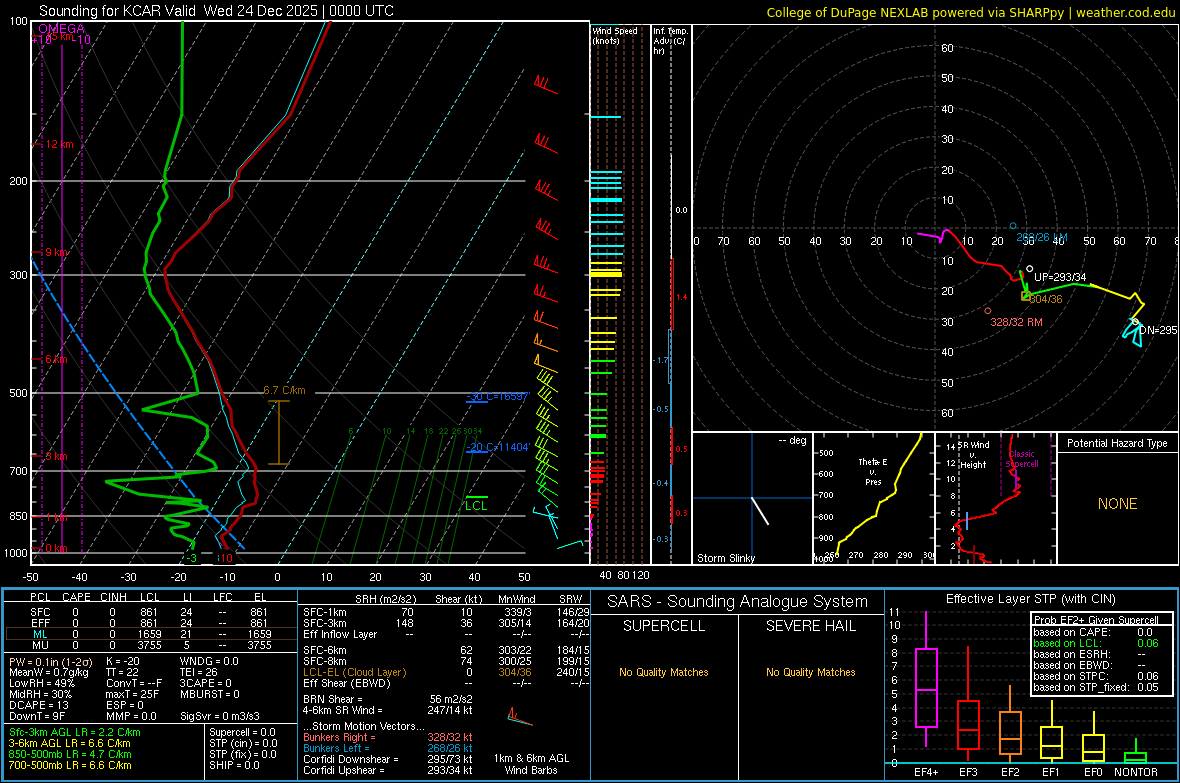The width and height of the screenshot is (1180, 783).
Task: Click the -30 C=16597' level label
Action: [498, 396]
